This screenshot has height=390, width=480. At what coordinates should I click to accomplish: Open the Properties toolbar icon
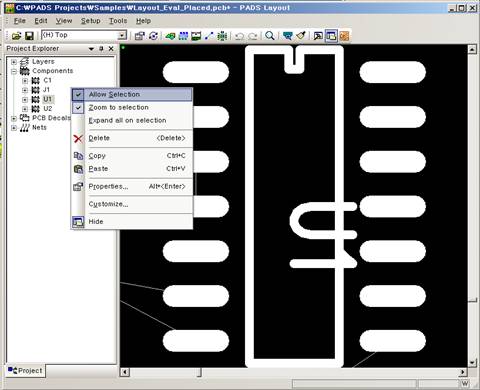pyautogui.click(x=140, y=36)
